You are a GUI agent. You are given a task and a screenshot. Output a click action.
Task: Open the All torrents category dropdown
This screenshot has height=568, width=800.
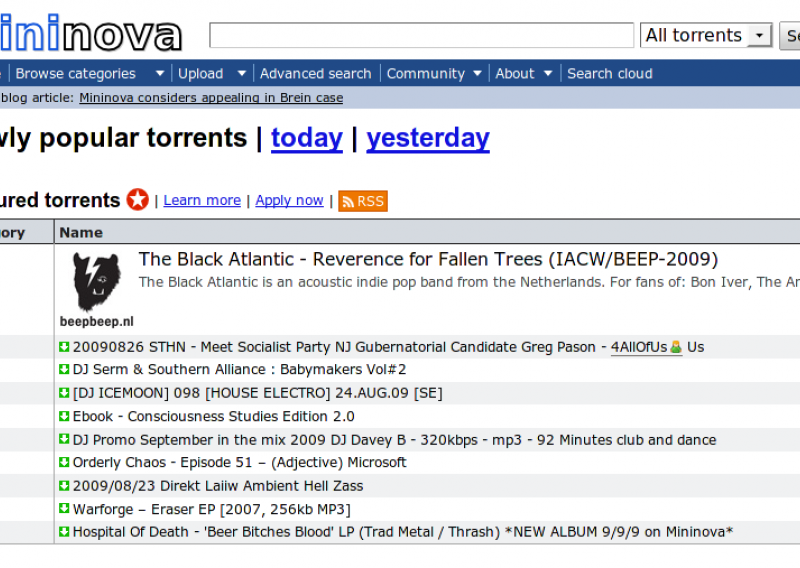tap(706, 35)
